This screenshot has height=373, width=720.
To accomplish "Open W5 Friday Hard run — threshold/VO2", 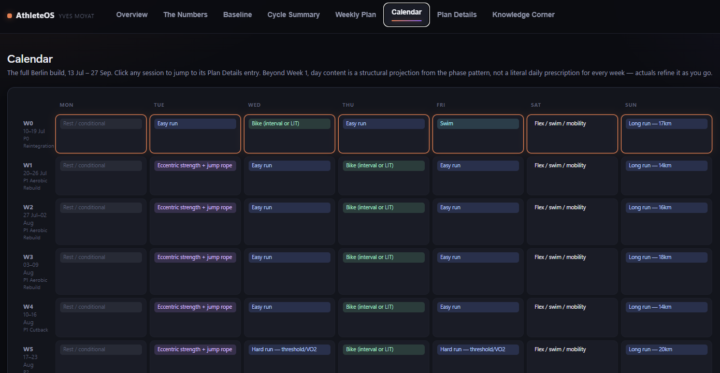I will [x=478, y=350].
